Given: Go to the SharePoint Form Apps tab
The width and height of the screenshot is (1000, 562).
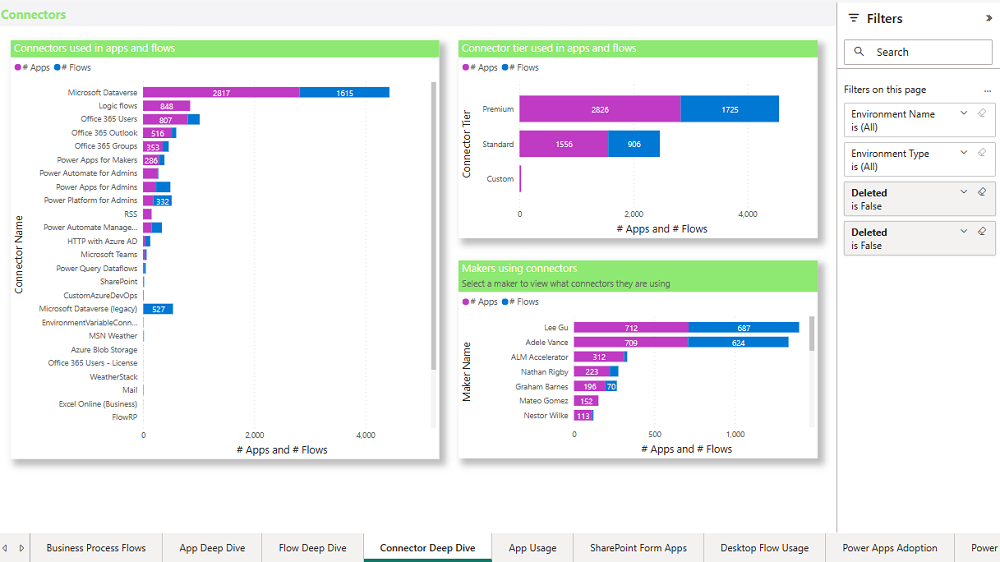Looking at the screenshot, I should pos(637,548).
